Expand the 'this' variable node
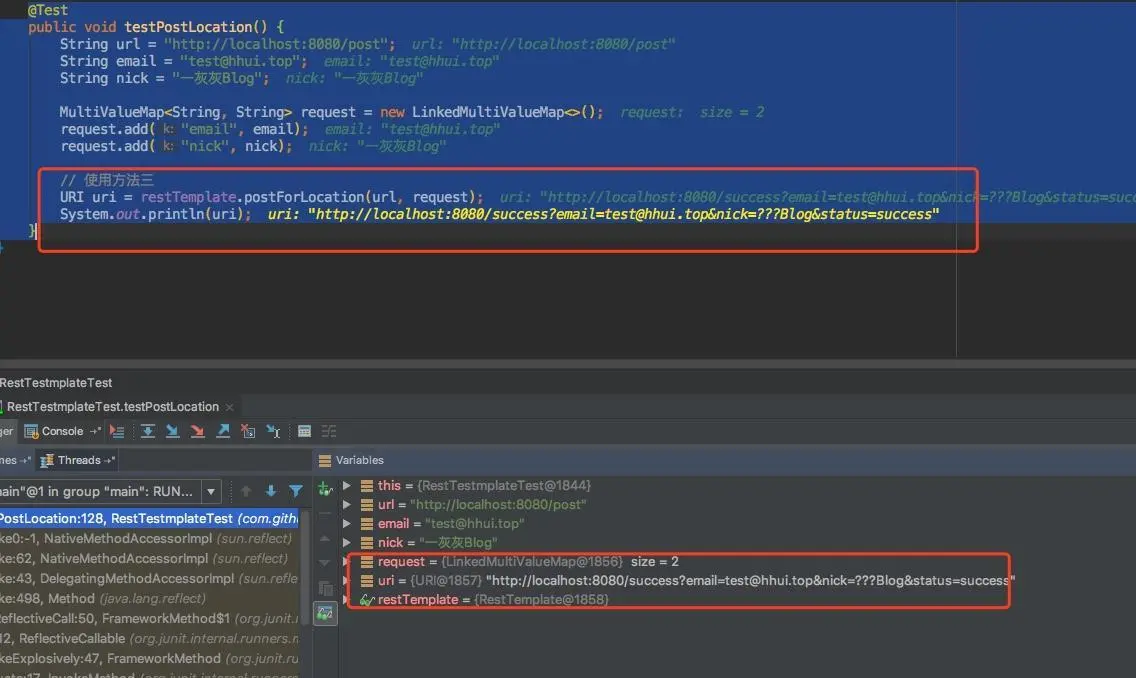Image resolution: width=1136 pixels, height=678 pixels. pyautogui.click(x=347, y=486)
